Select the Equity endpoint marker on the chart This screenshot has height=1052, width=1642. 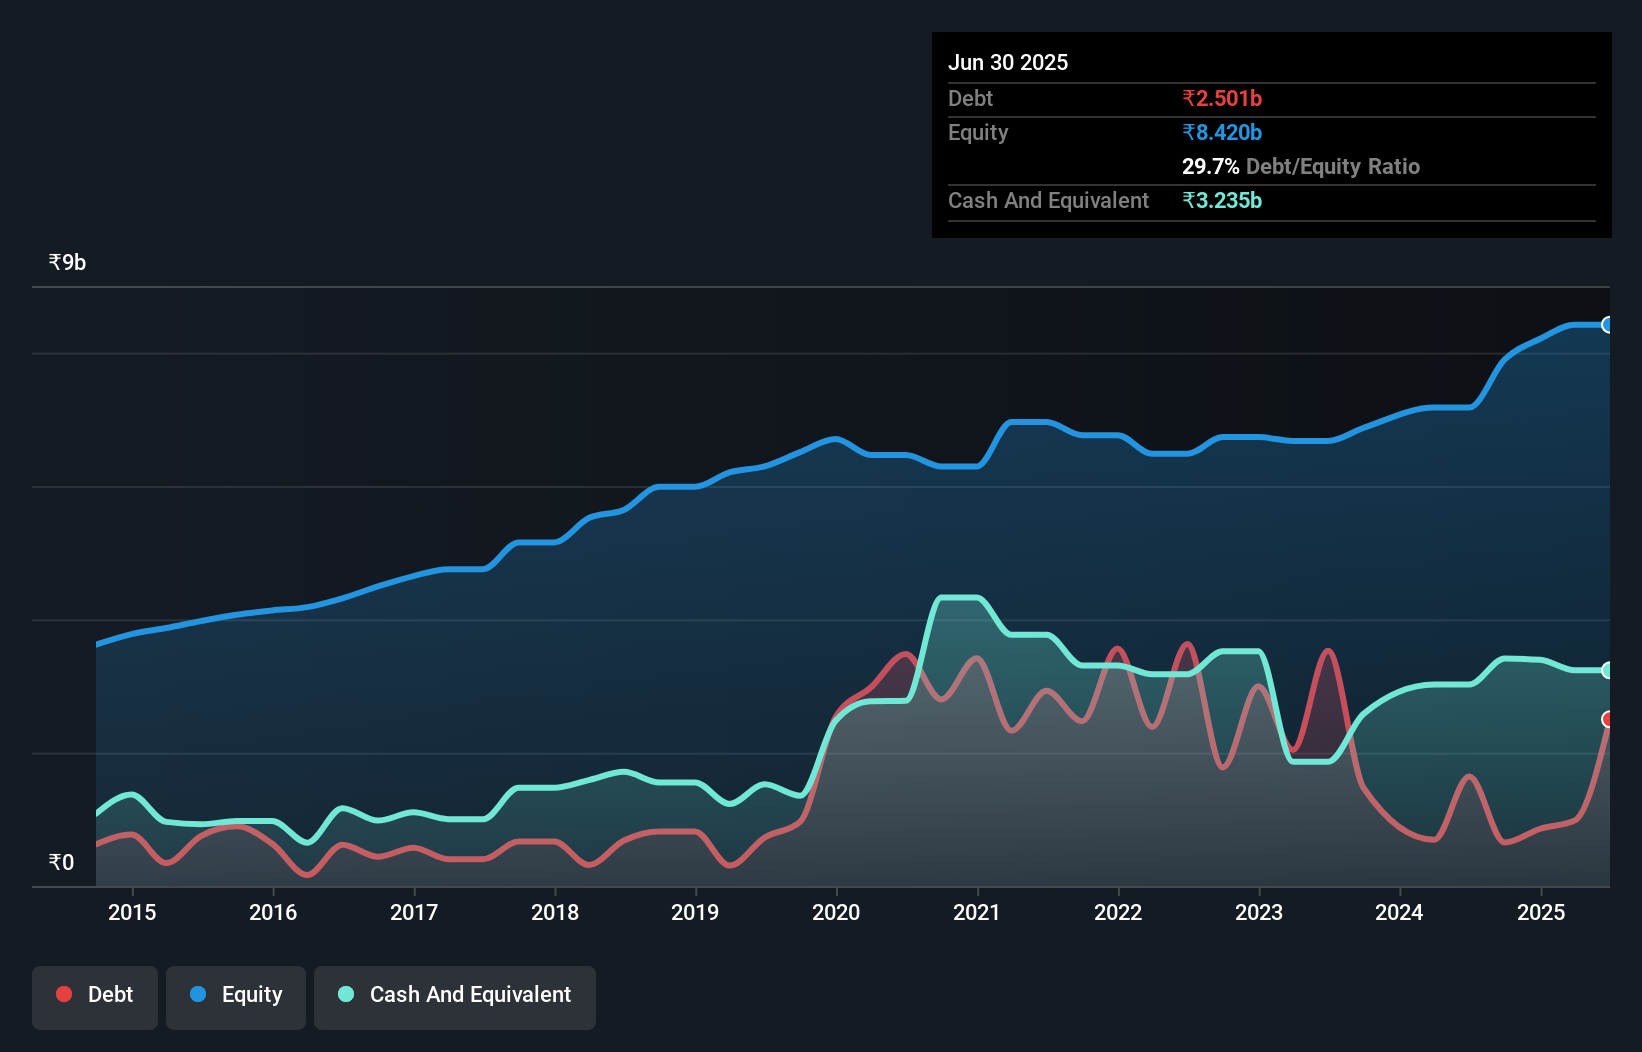[x=1607, y=325]
